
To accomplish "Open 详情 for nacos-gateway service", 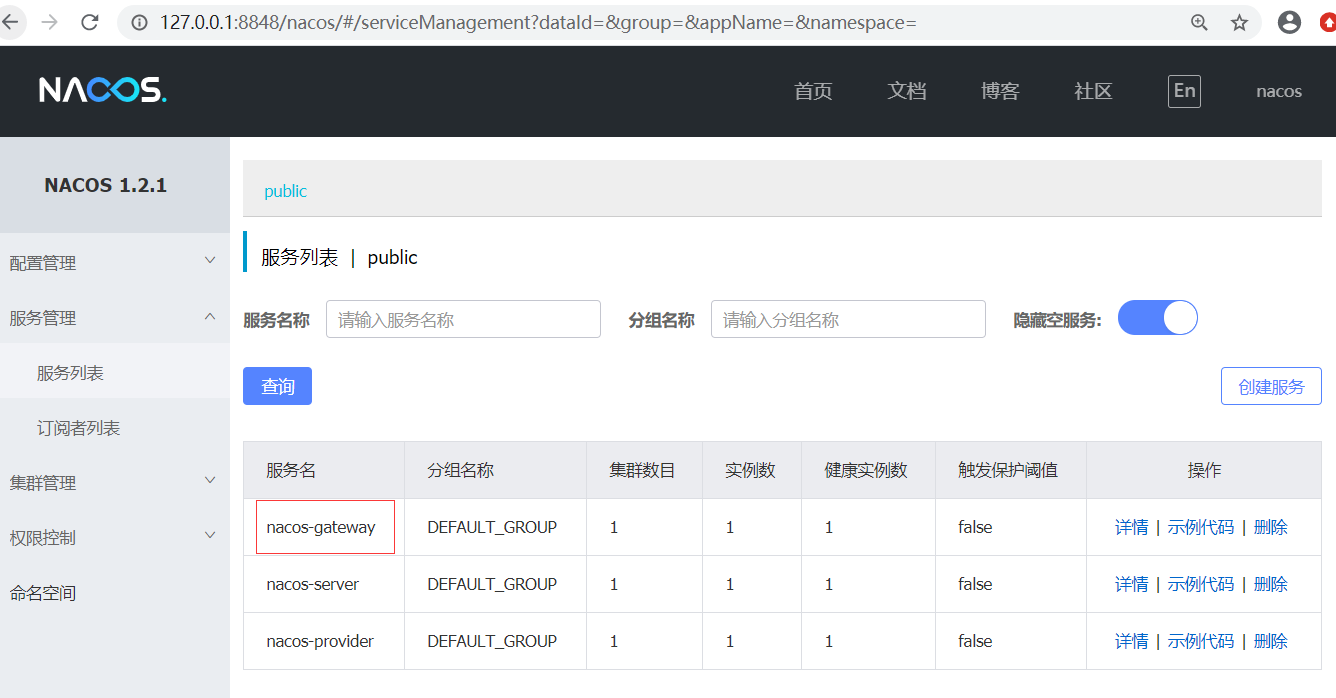I will [x=1131, y=527].
